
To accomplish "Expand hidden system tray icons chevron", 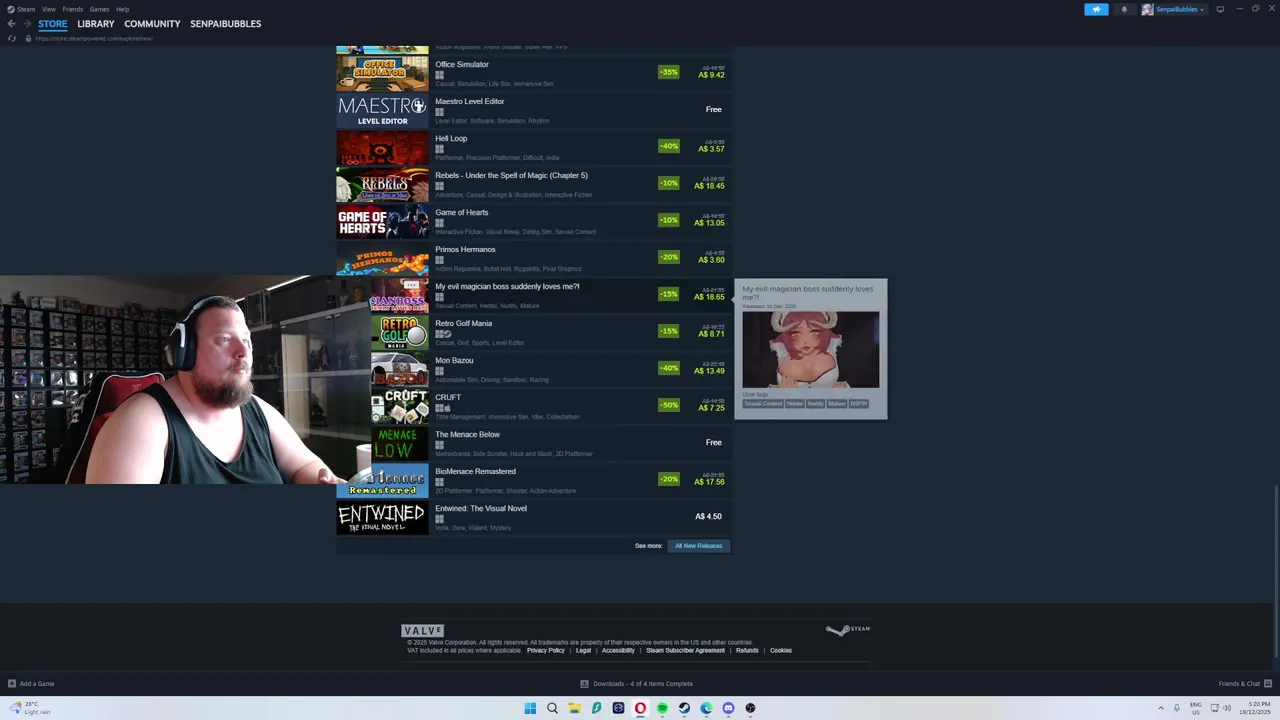I will click(1161, 708).
